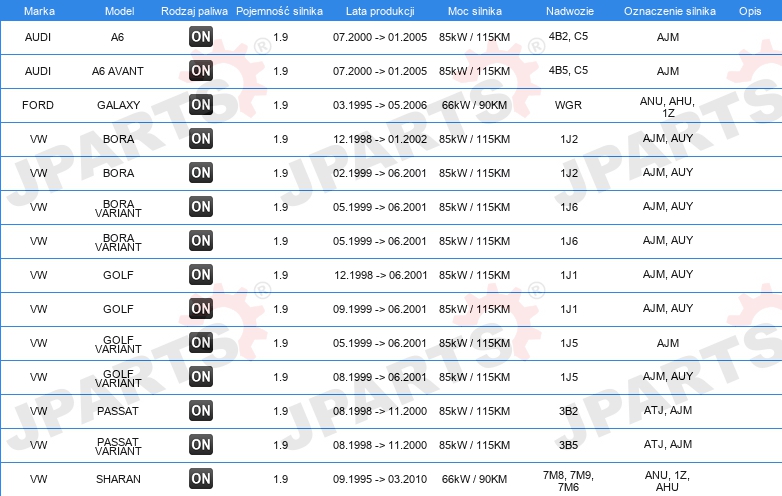
Task: Select the FORD brand cell
Action: pyautogui.click(x=38, y=105)
